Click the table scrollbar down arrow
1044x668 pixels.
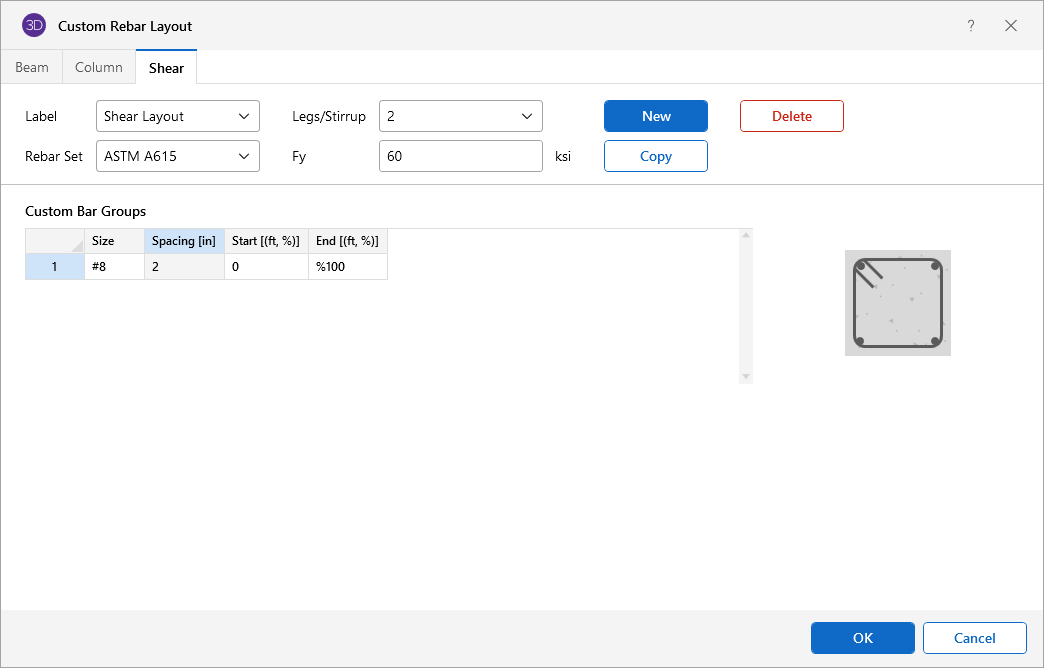tap(745, 376)
